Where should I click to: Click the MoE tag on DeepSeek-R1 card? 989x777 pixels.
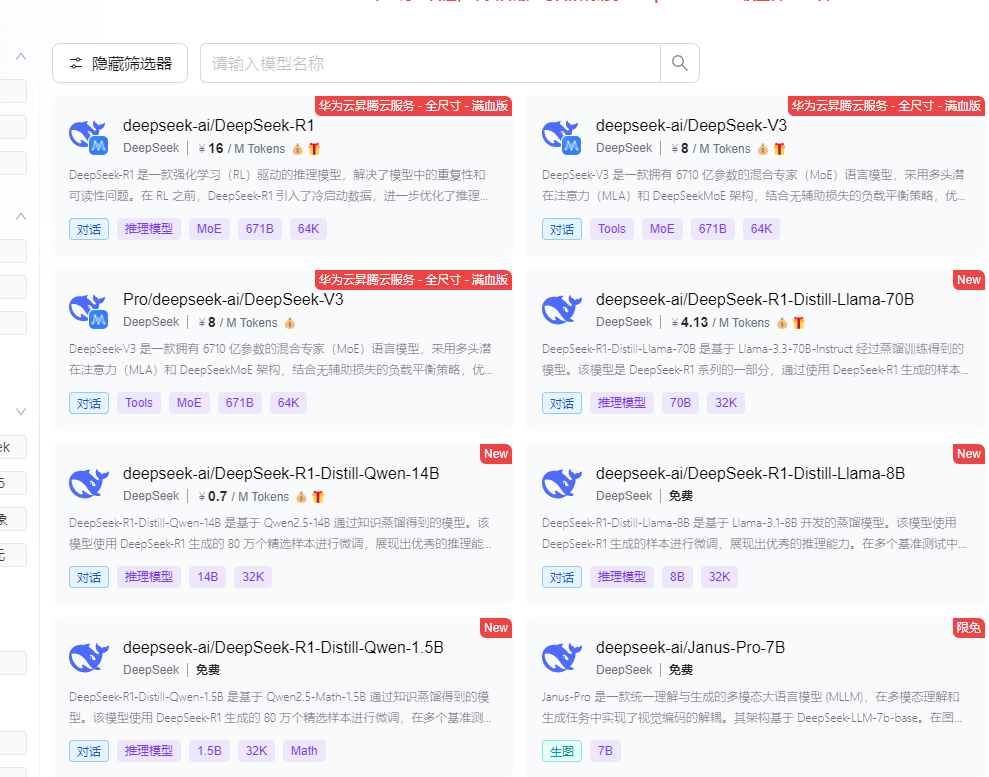[209, 229]
